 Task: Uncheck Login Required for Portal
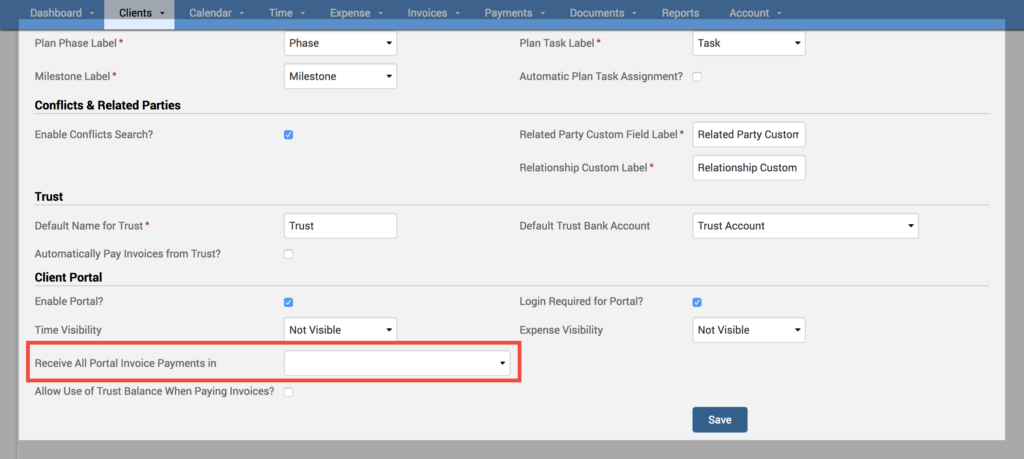click(x=697, y=302)
